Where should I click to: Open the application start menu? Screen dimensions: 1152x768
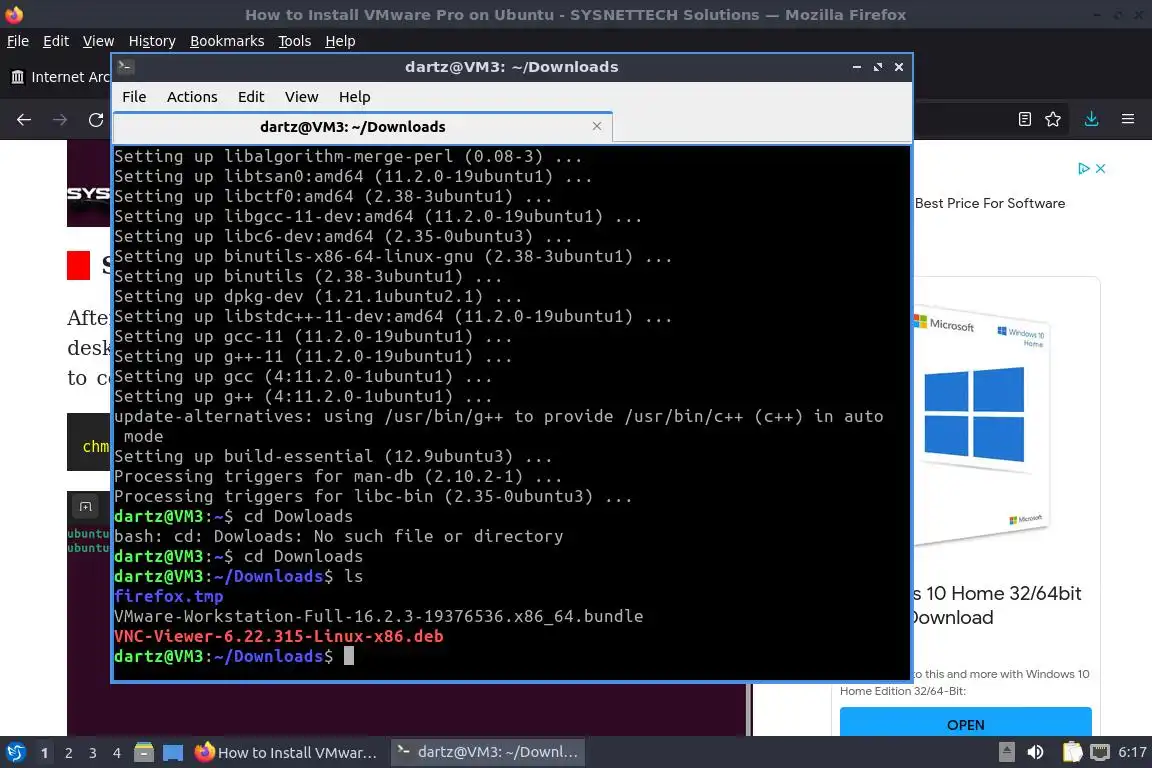point(15,753)
